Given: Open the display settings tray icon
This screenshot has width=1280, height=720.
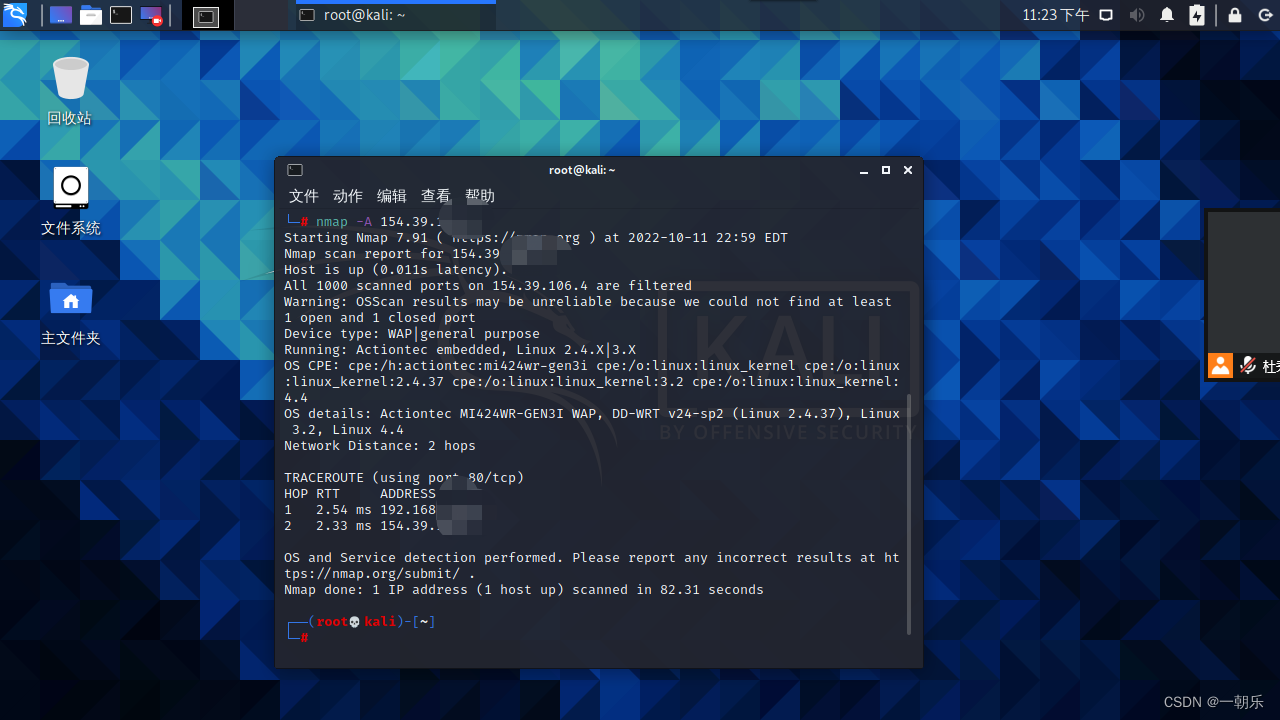Looking at the screenshot, I should pyautogui.click(x=1106, y=15).
